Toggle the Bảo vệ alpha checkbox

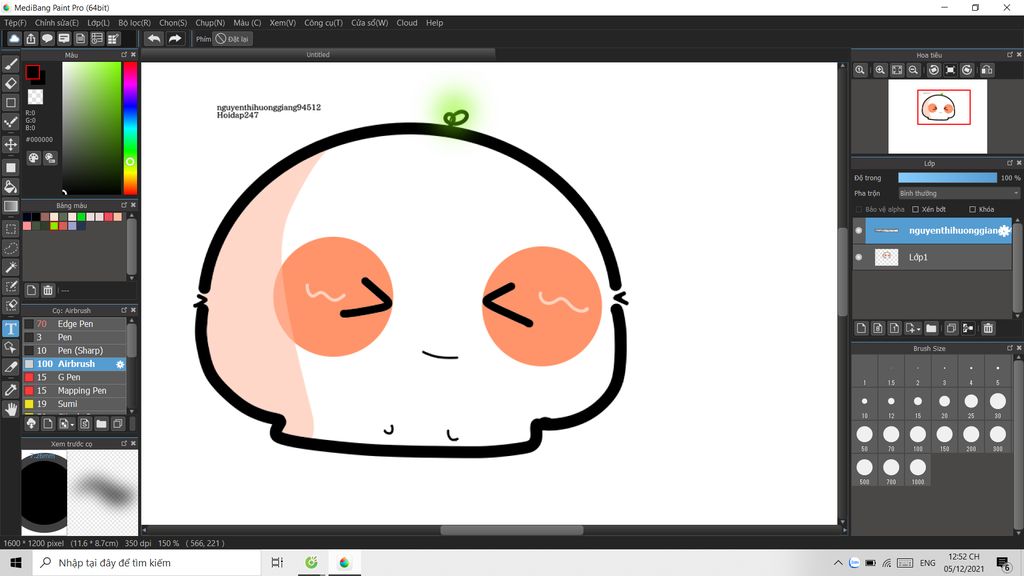[x=859, y=210]
